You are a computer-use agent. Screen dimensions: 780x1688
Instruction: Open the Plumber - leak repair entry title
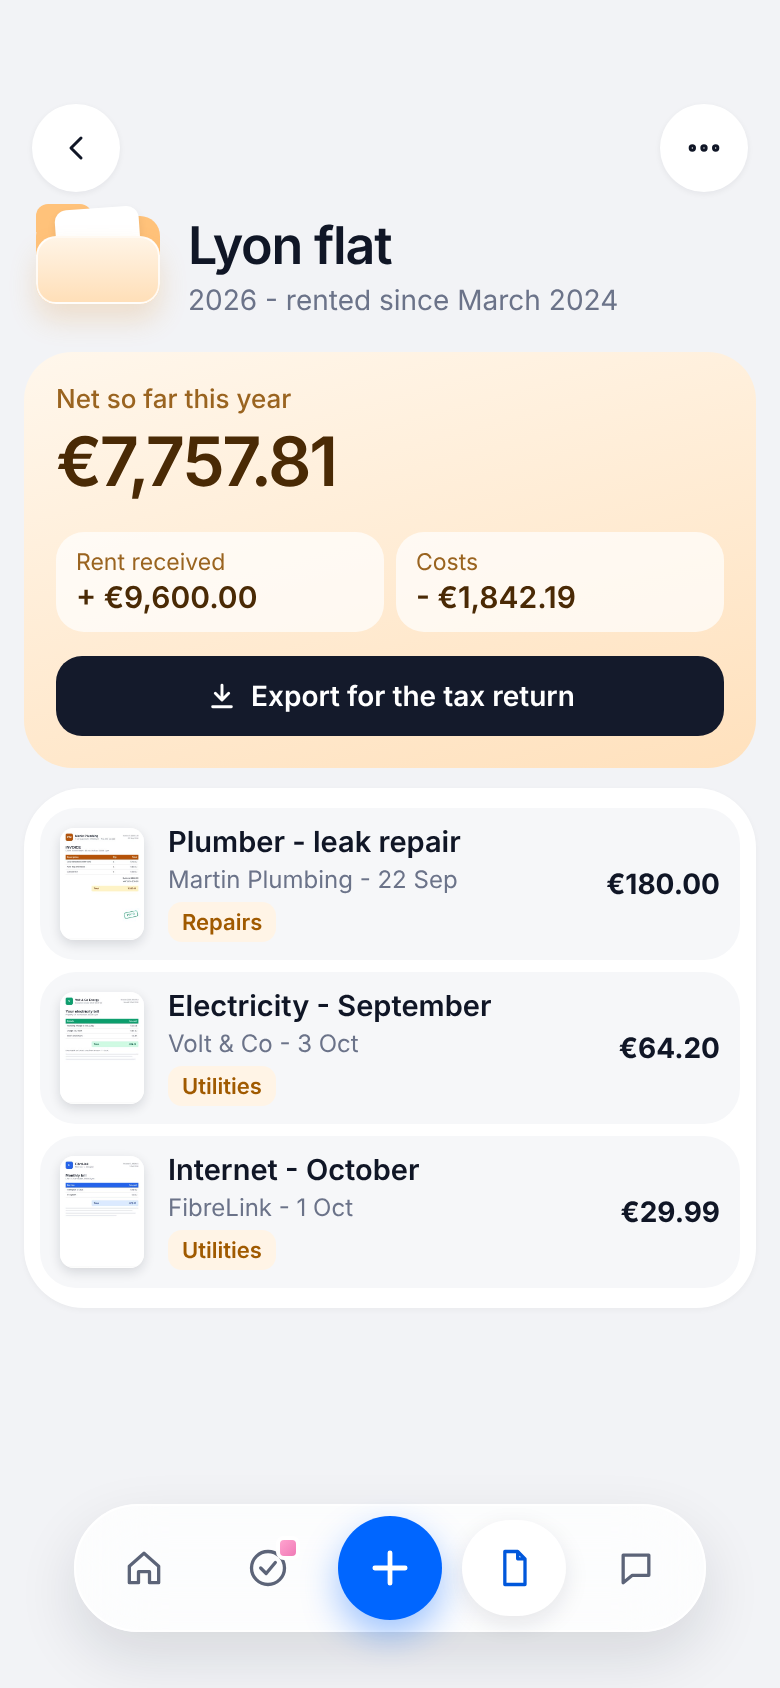[314, 842]
